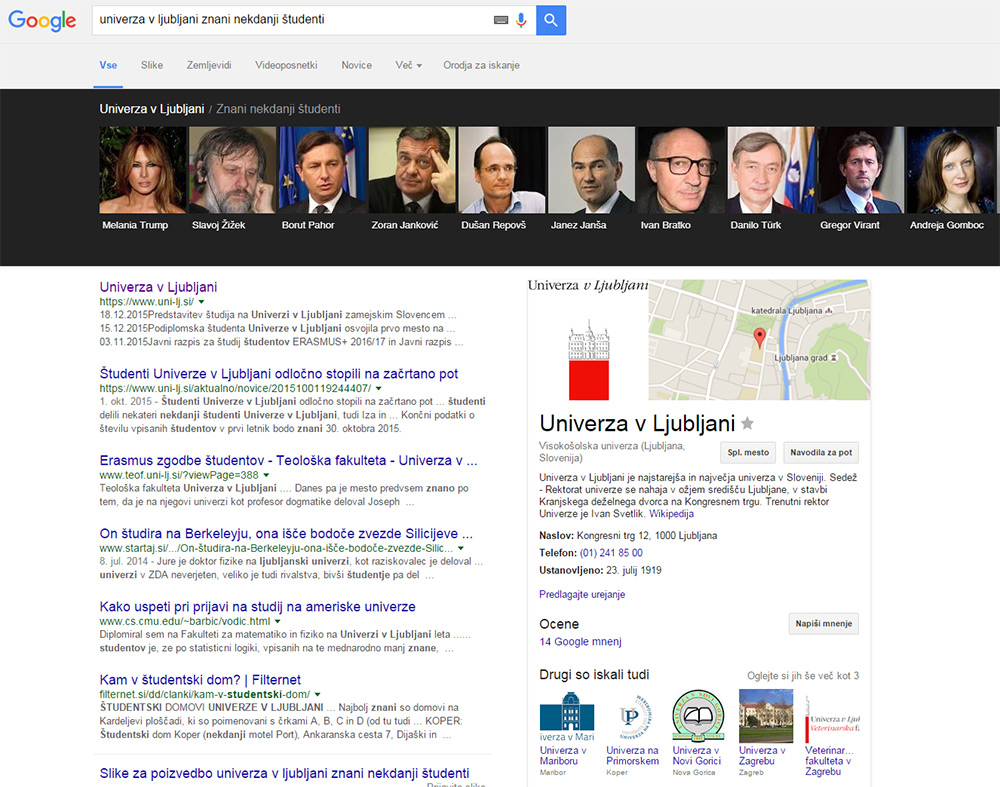Viewport: 1000px width, 787px height.
Task: Switch to the Zemljevidi tab
Action: click(x=209, y=65)
